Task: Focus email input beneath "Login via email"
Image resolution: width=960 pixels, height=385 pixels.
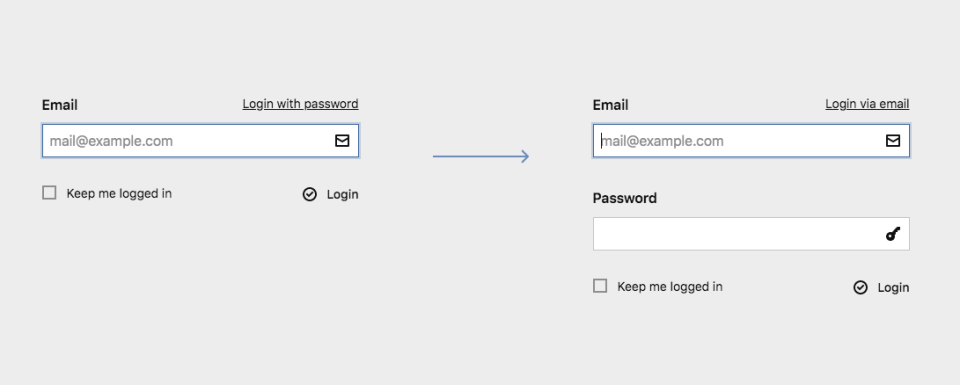Action: pyautogui.click(x=751, y=141)
